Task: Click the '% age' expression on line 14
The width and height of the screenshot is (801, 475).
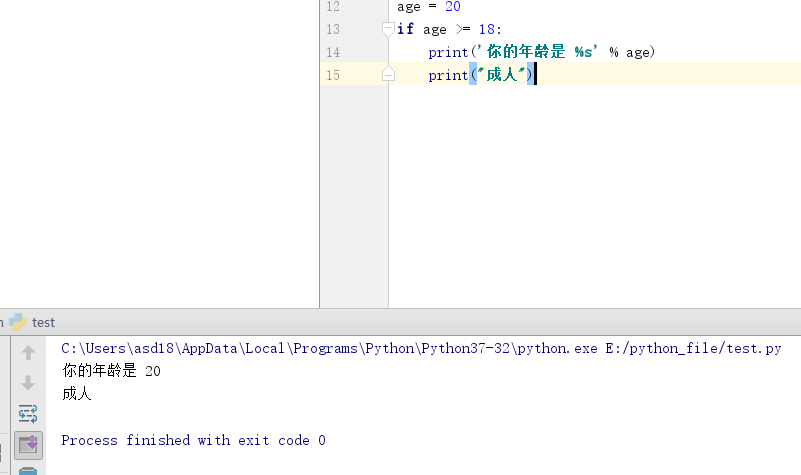Action: [x=629, y=52]
